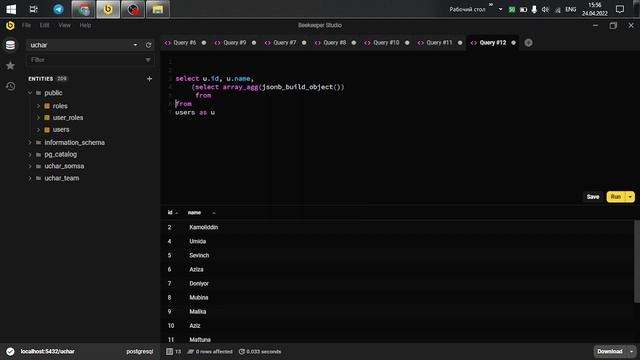Select the Sevinch name cell
The image size is (640, 360).
tap(199, 256)
